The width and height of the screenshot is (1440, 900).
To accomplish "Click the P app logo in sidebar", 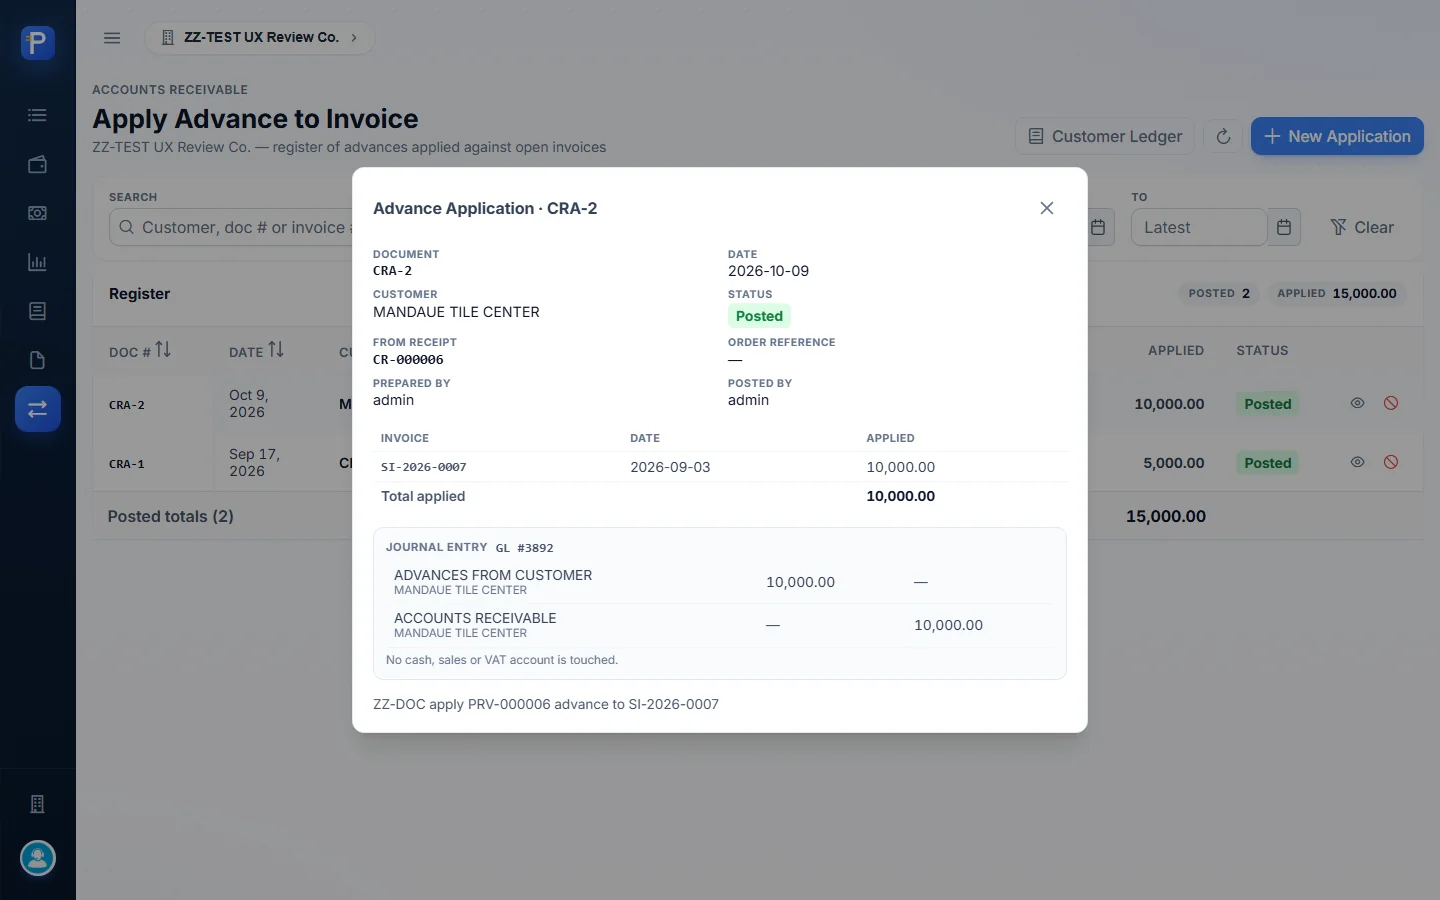I will [38, 43].
